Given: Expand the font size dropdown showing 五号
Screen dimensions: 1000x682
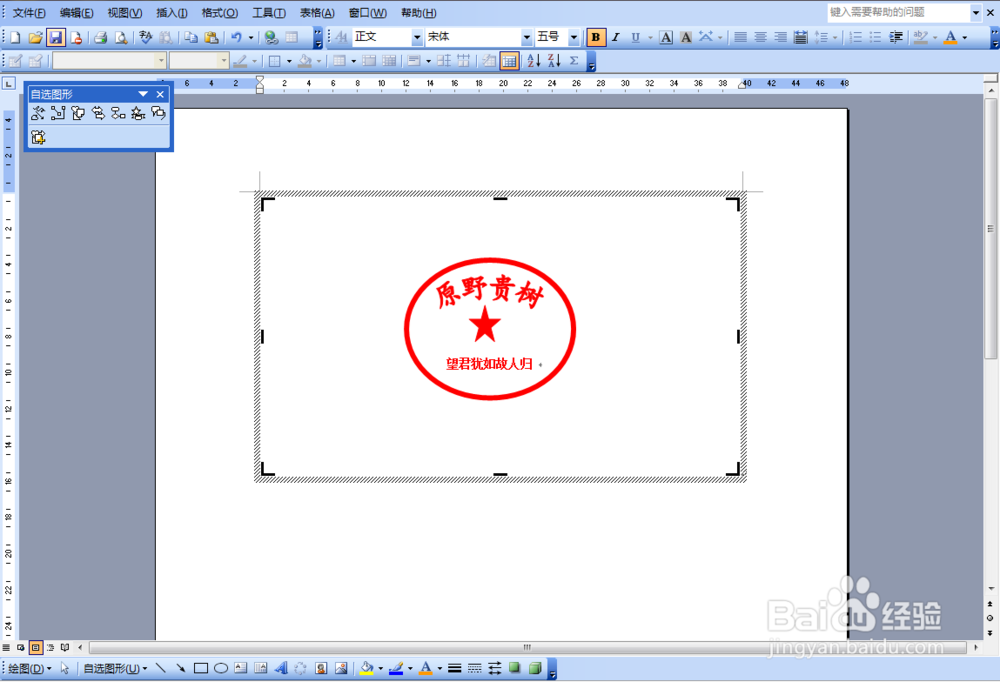Looking at the screenshot, I should click(x=576, y=37).
